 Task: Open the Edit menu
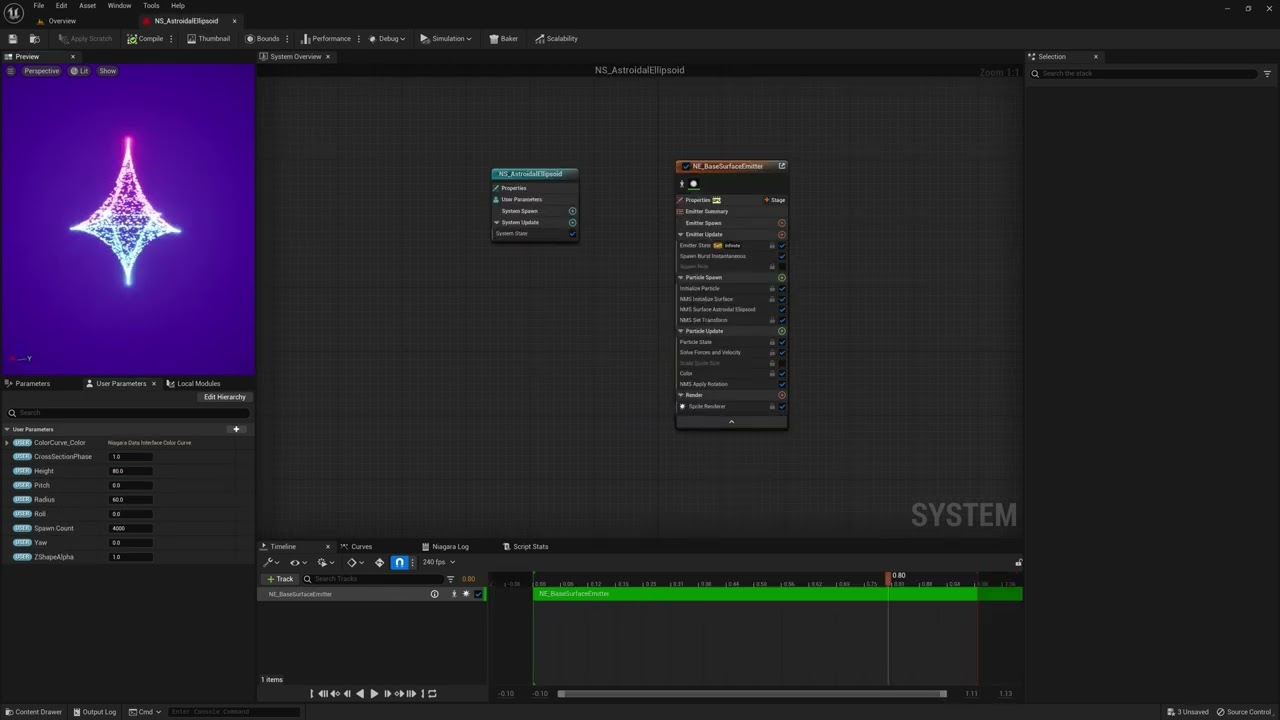point(61,6)
